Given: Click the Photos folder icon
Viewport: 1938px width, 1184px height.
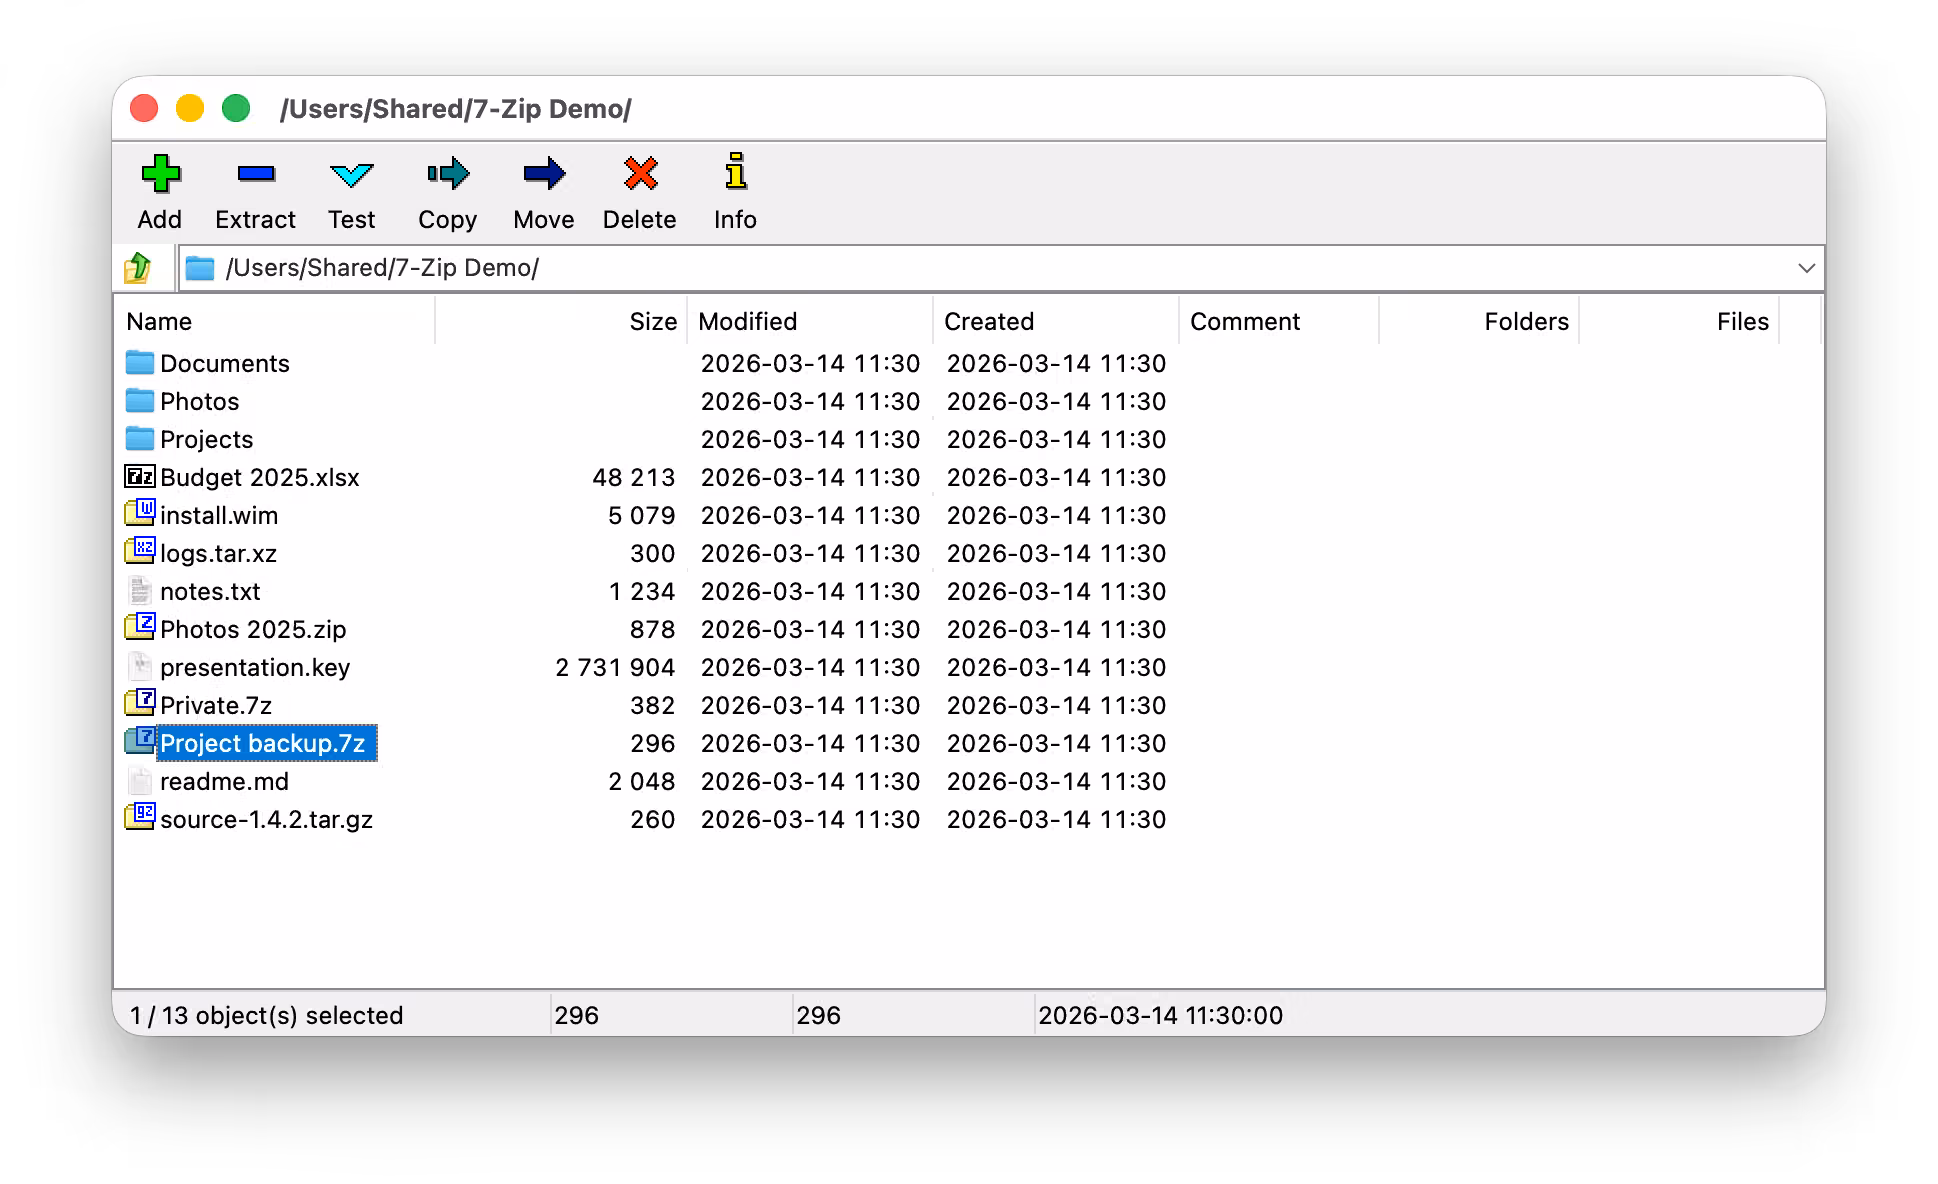Looking at the screenshot, I should point(140,400).
